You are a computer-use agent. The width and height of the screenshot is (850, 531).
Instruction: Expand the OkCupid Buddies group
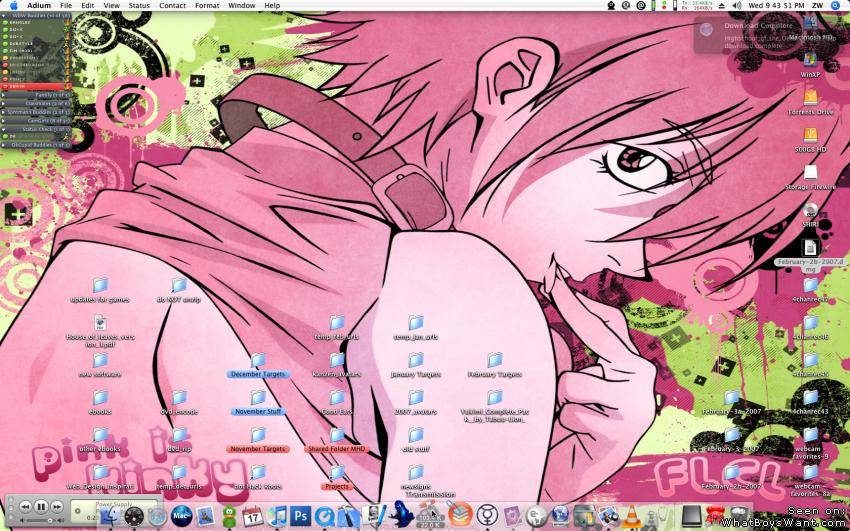(x=4, y=145)
